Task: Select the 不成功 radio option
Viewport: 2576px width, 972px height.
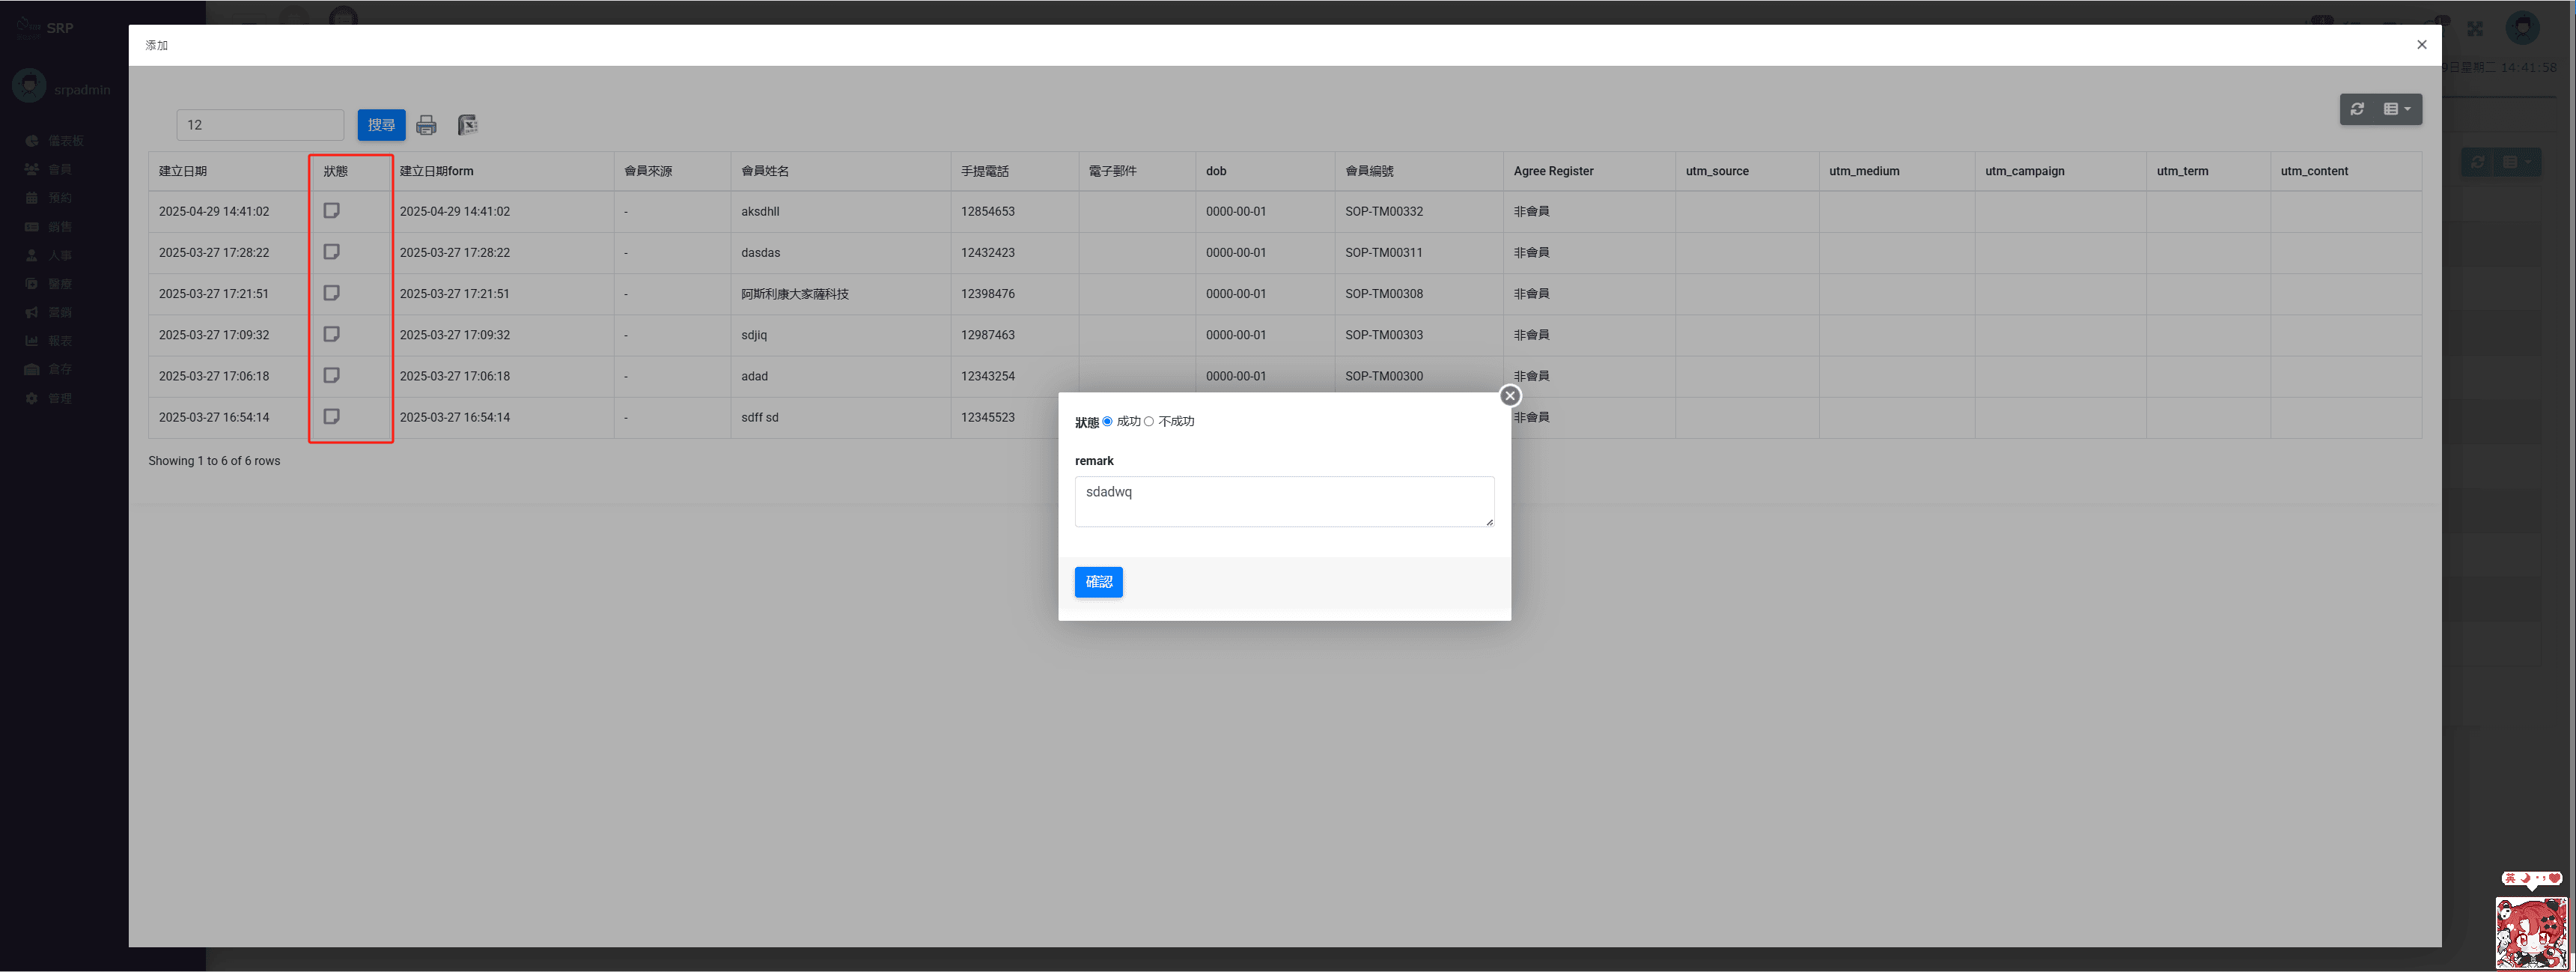Action: coord(1149,421)
